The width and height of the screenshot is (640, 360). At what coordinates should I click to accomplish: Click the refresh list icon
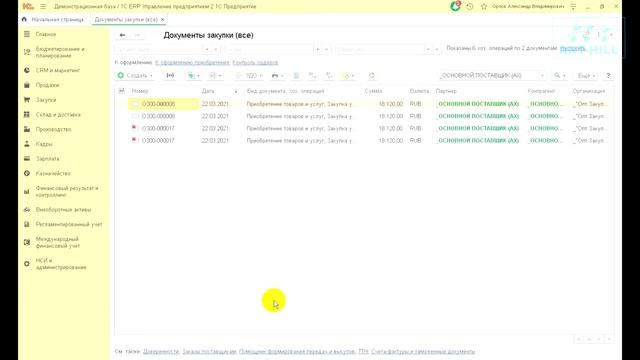(x=371, y=76)
